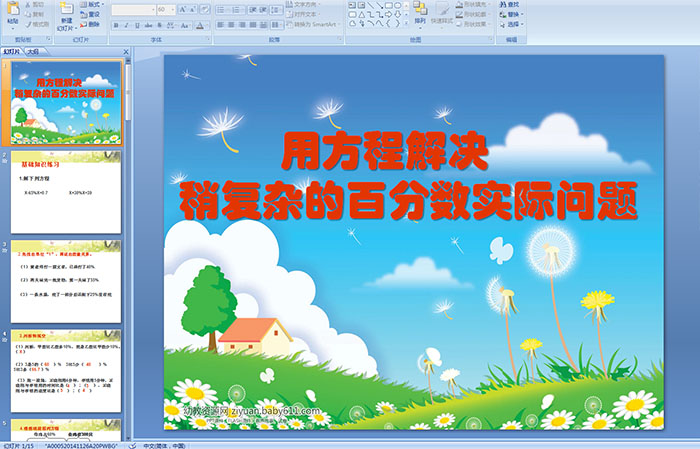
Task: Switch to the Slides (幻灯片) pane tab
Action: [x=12, y=52]
